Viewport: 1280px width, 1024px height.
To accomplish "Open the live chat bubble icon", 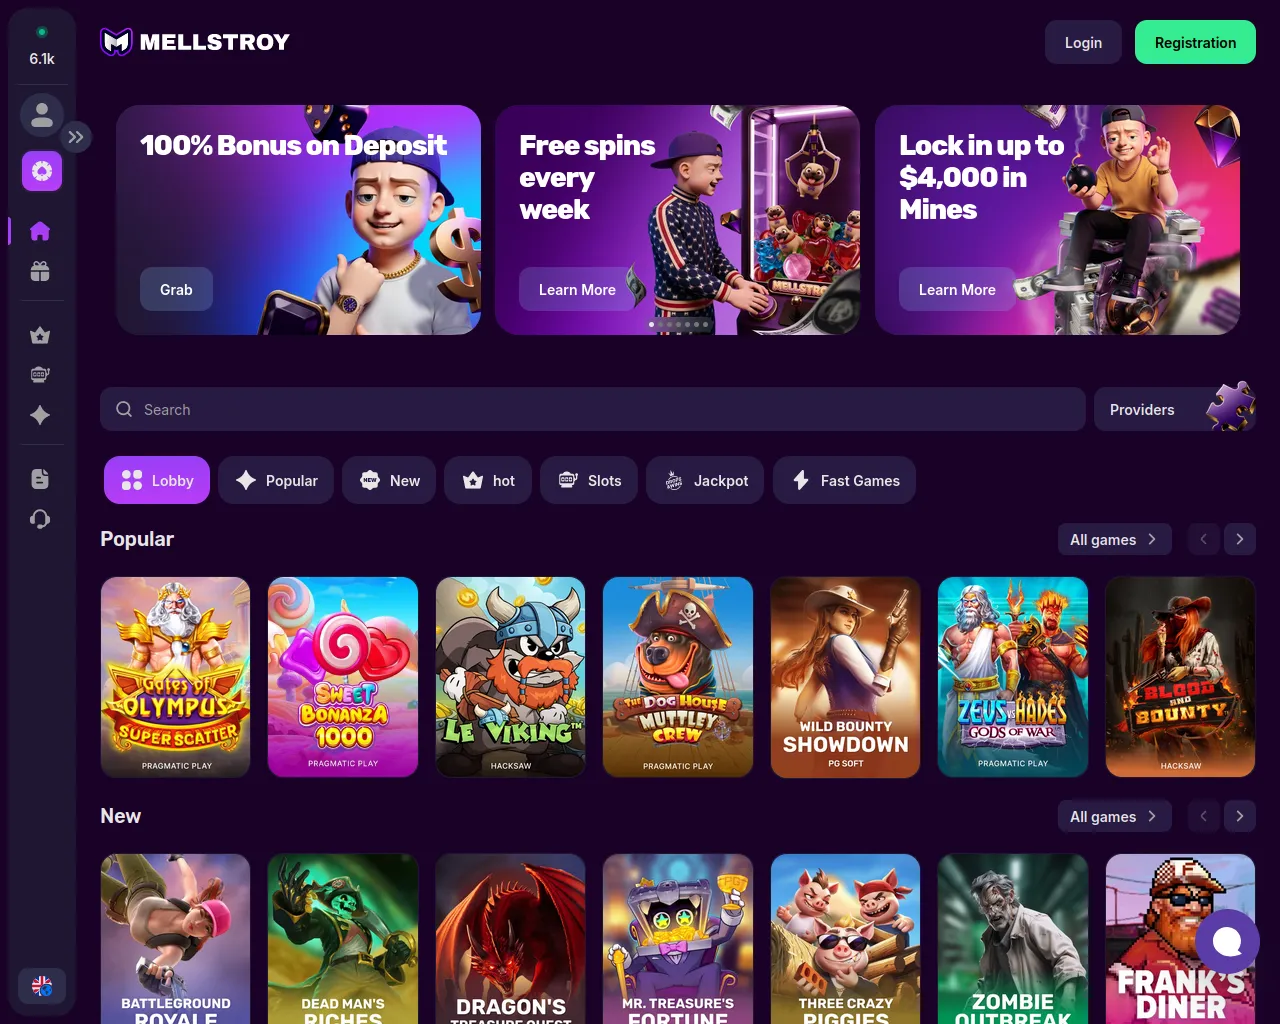I will (1227, 941).
